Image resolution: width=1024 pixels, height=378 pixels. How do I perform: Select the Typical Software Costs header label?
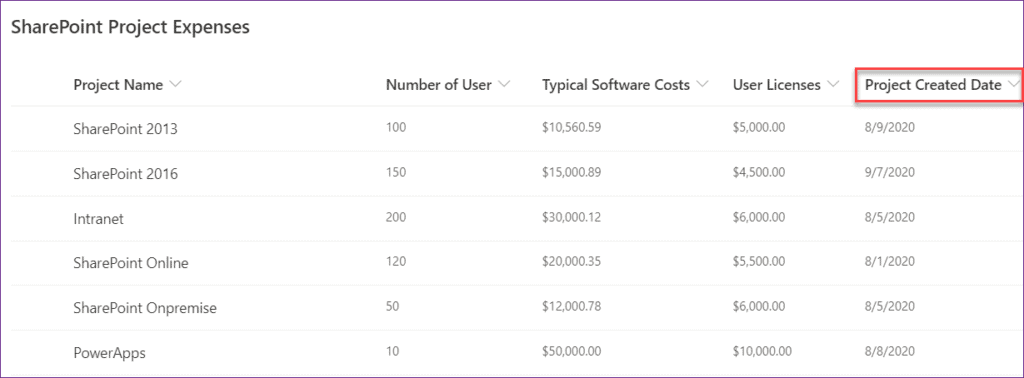[x=616, y=85]
